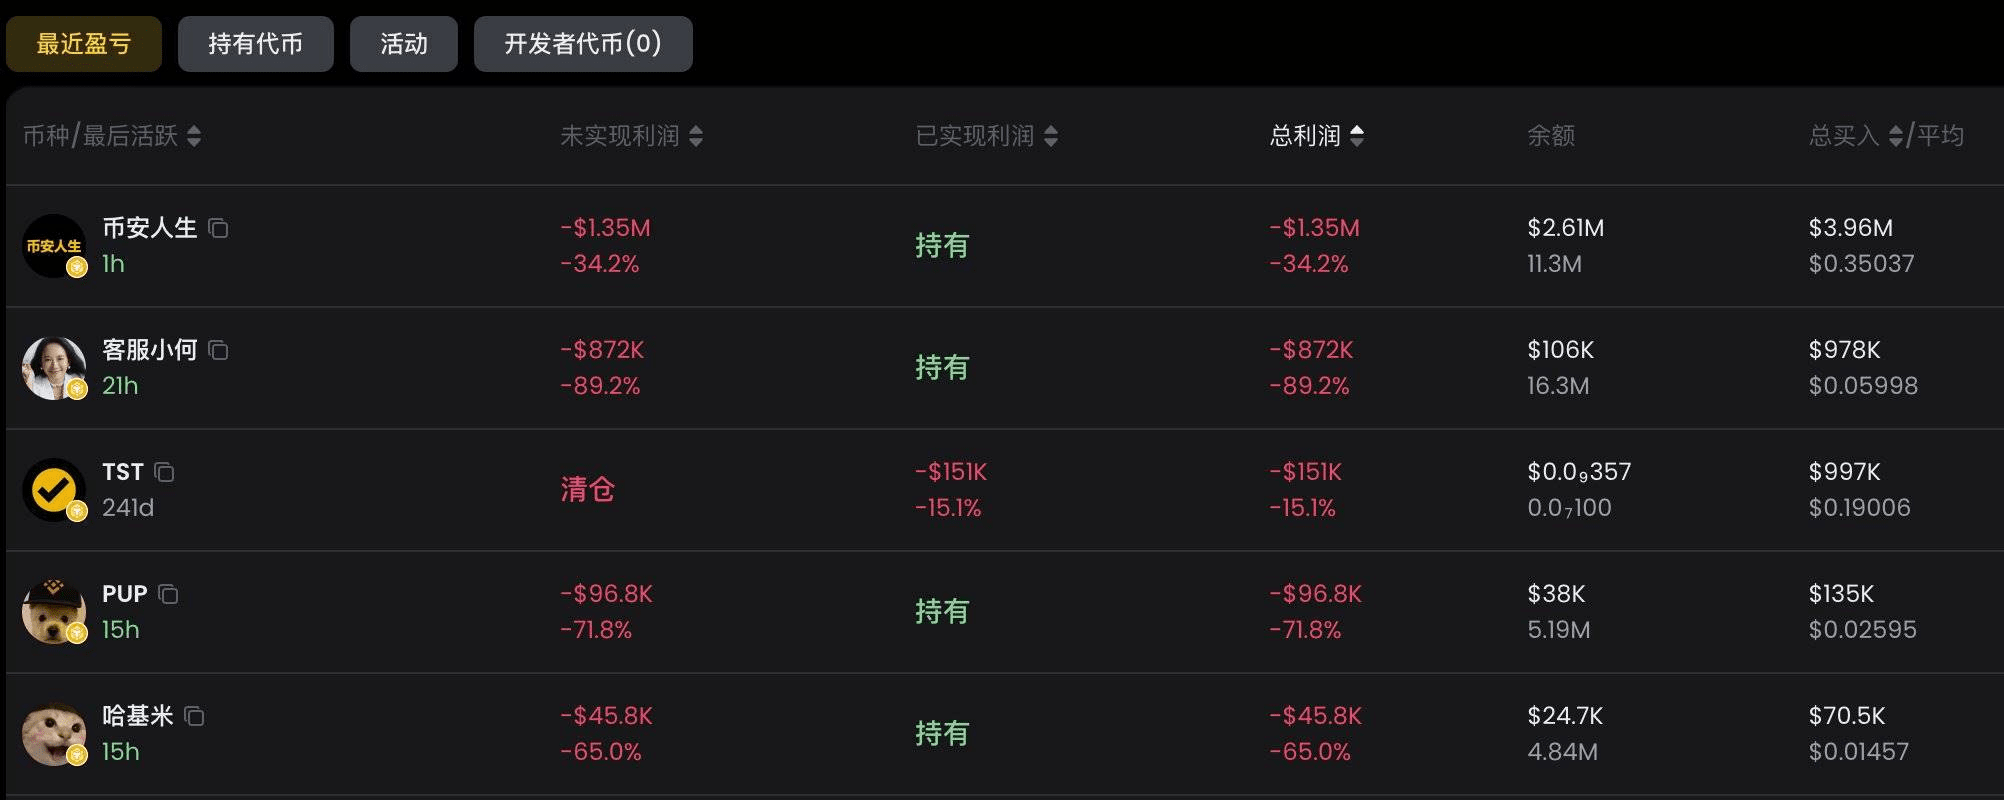Copy the 客服小何 token address
Image resolution: width=2004 pixels, height=800 pixels.
218,351
